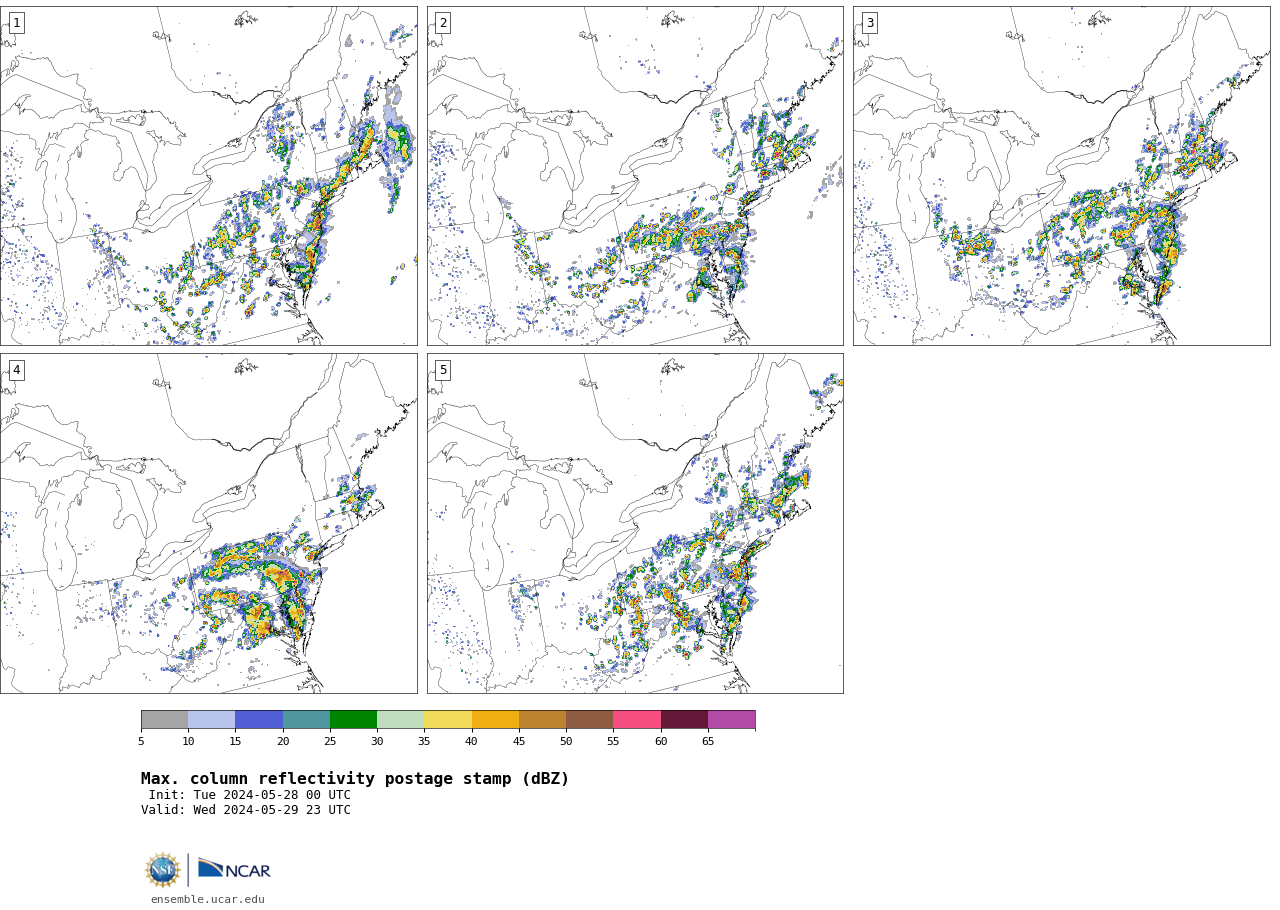The image size is (1280, 910).
Task: Click the Init: Tue 2024-05-28 00 UTC line
Action: pyautogui.click(x=250, y=795)
